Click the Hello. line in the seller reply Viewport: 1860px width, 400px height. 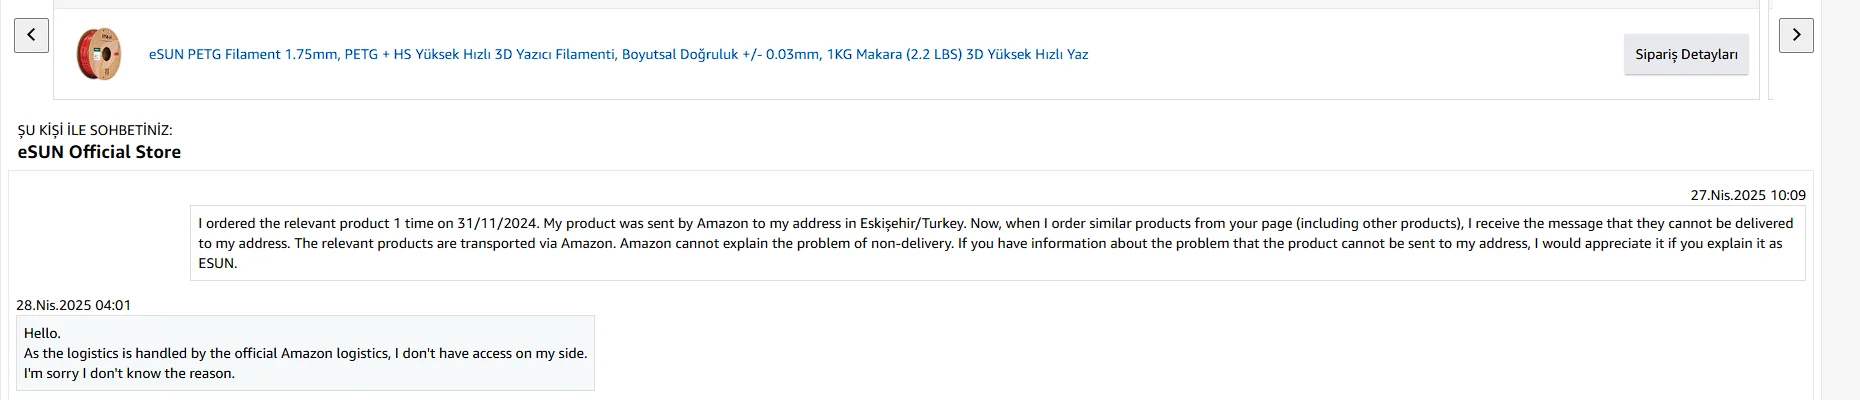click(42, 333)
